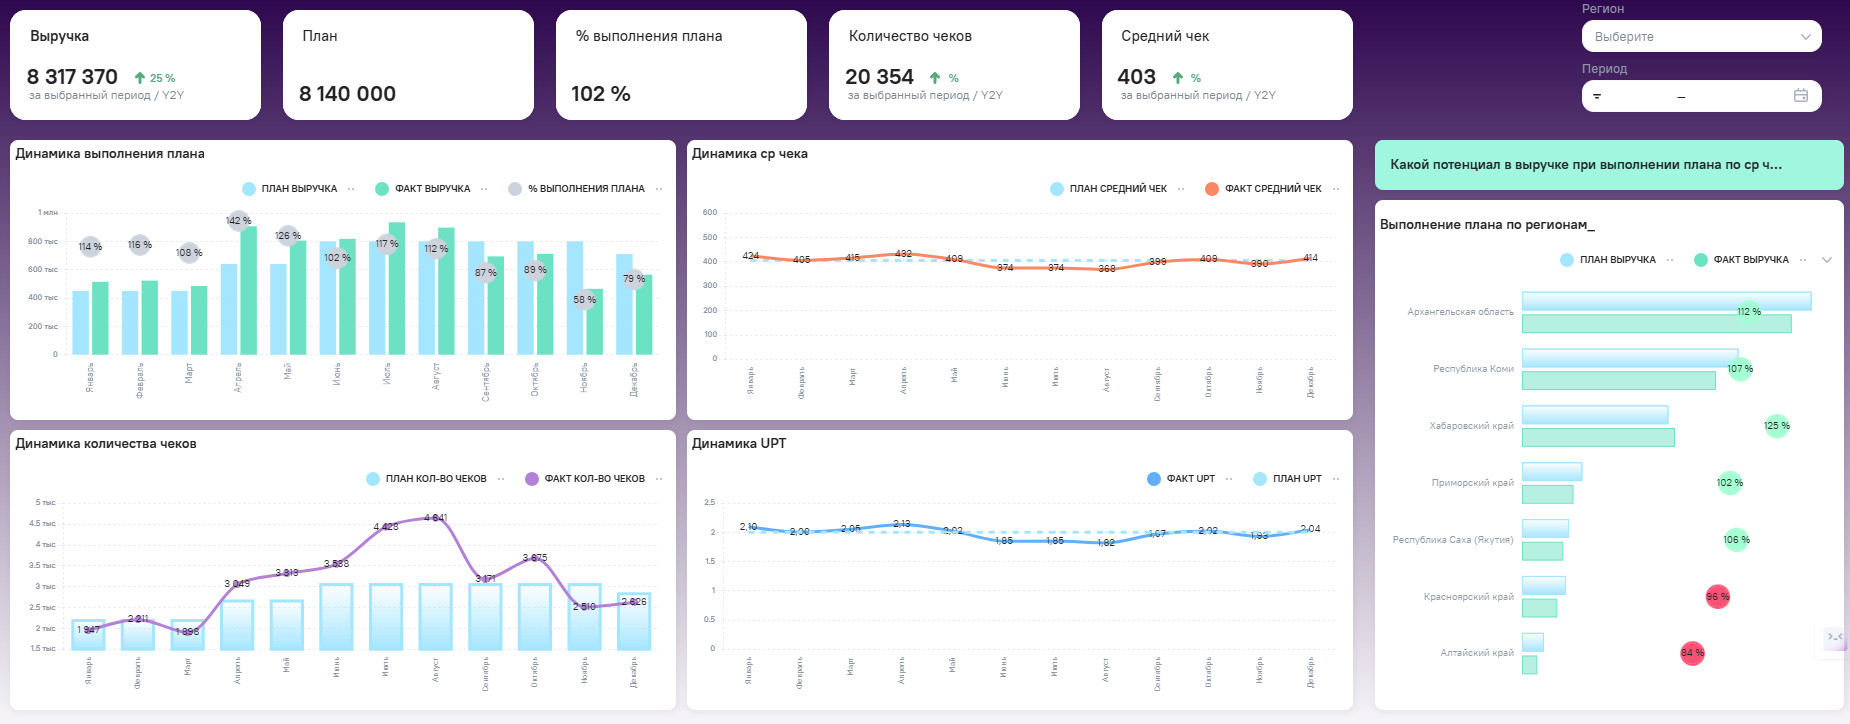1850x724 pixels.
Task: Expand the chevron beside ФАКТ ВЫРУЧКА in regions chart
Action: [1827, 260]
